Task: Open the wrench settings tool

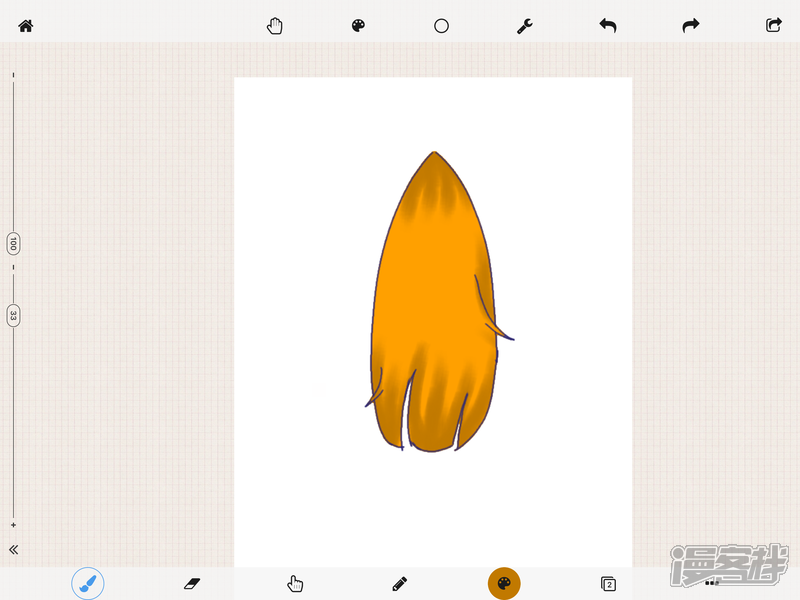Action: 524,26
